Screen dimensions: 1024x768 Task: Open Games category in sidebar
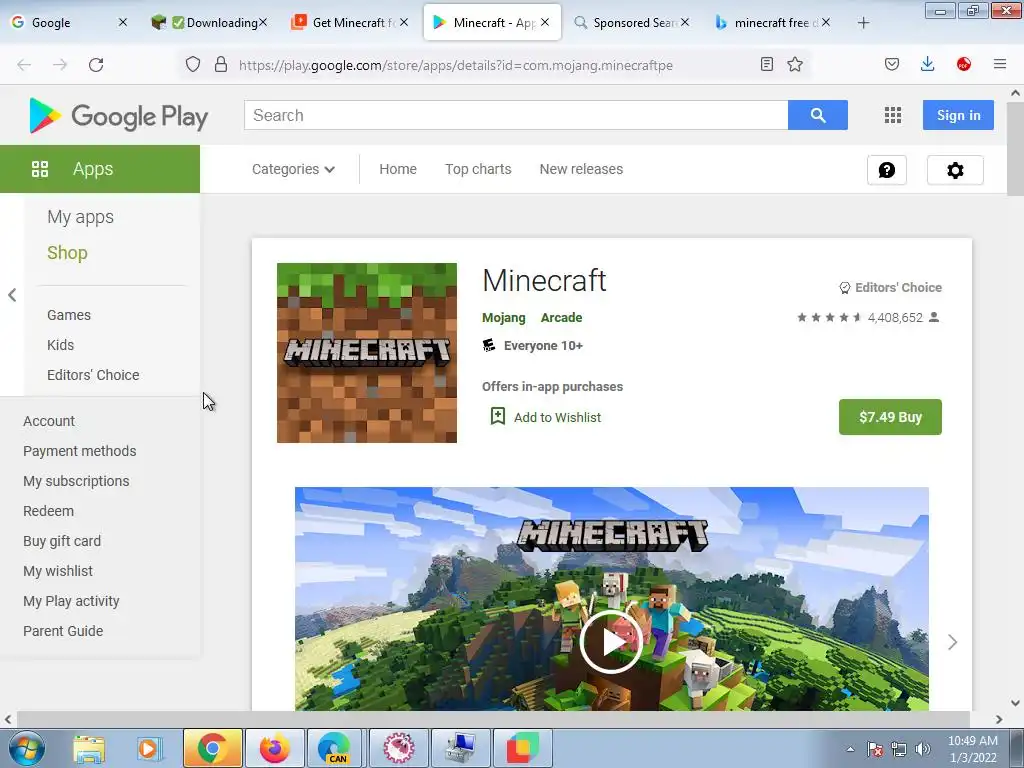[x=69, y=315]
